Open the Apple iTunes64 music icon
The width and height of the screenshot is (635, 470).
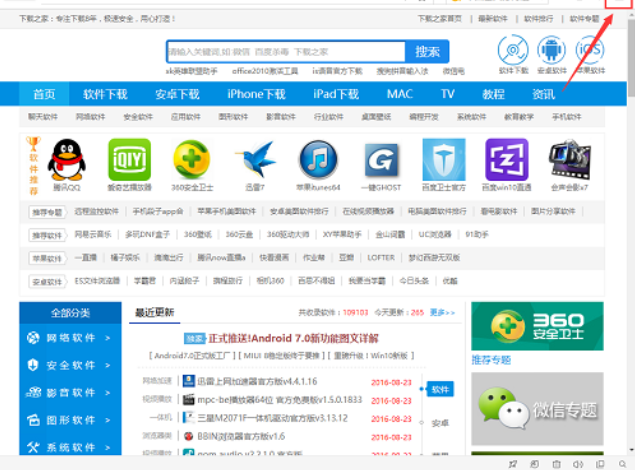tap(318, 160)
